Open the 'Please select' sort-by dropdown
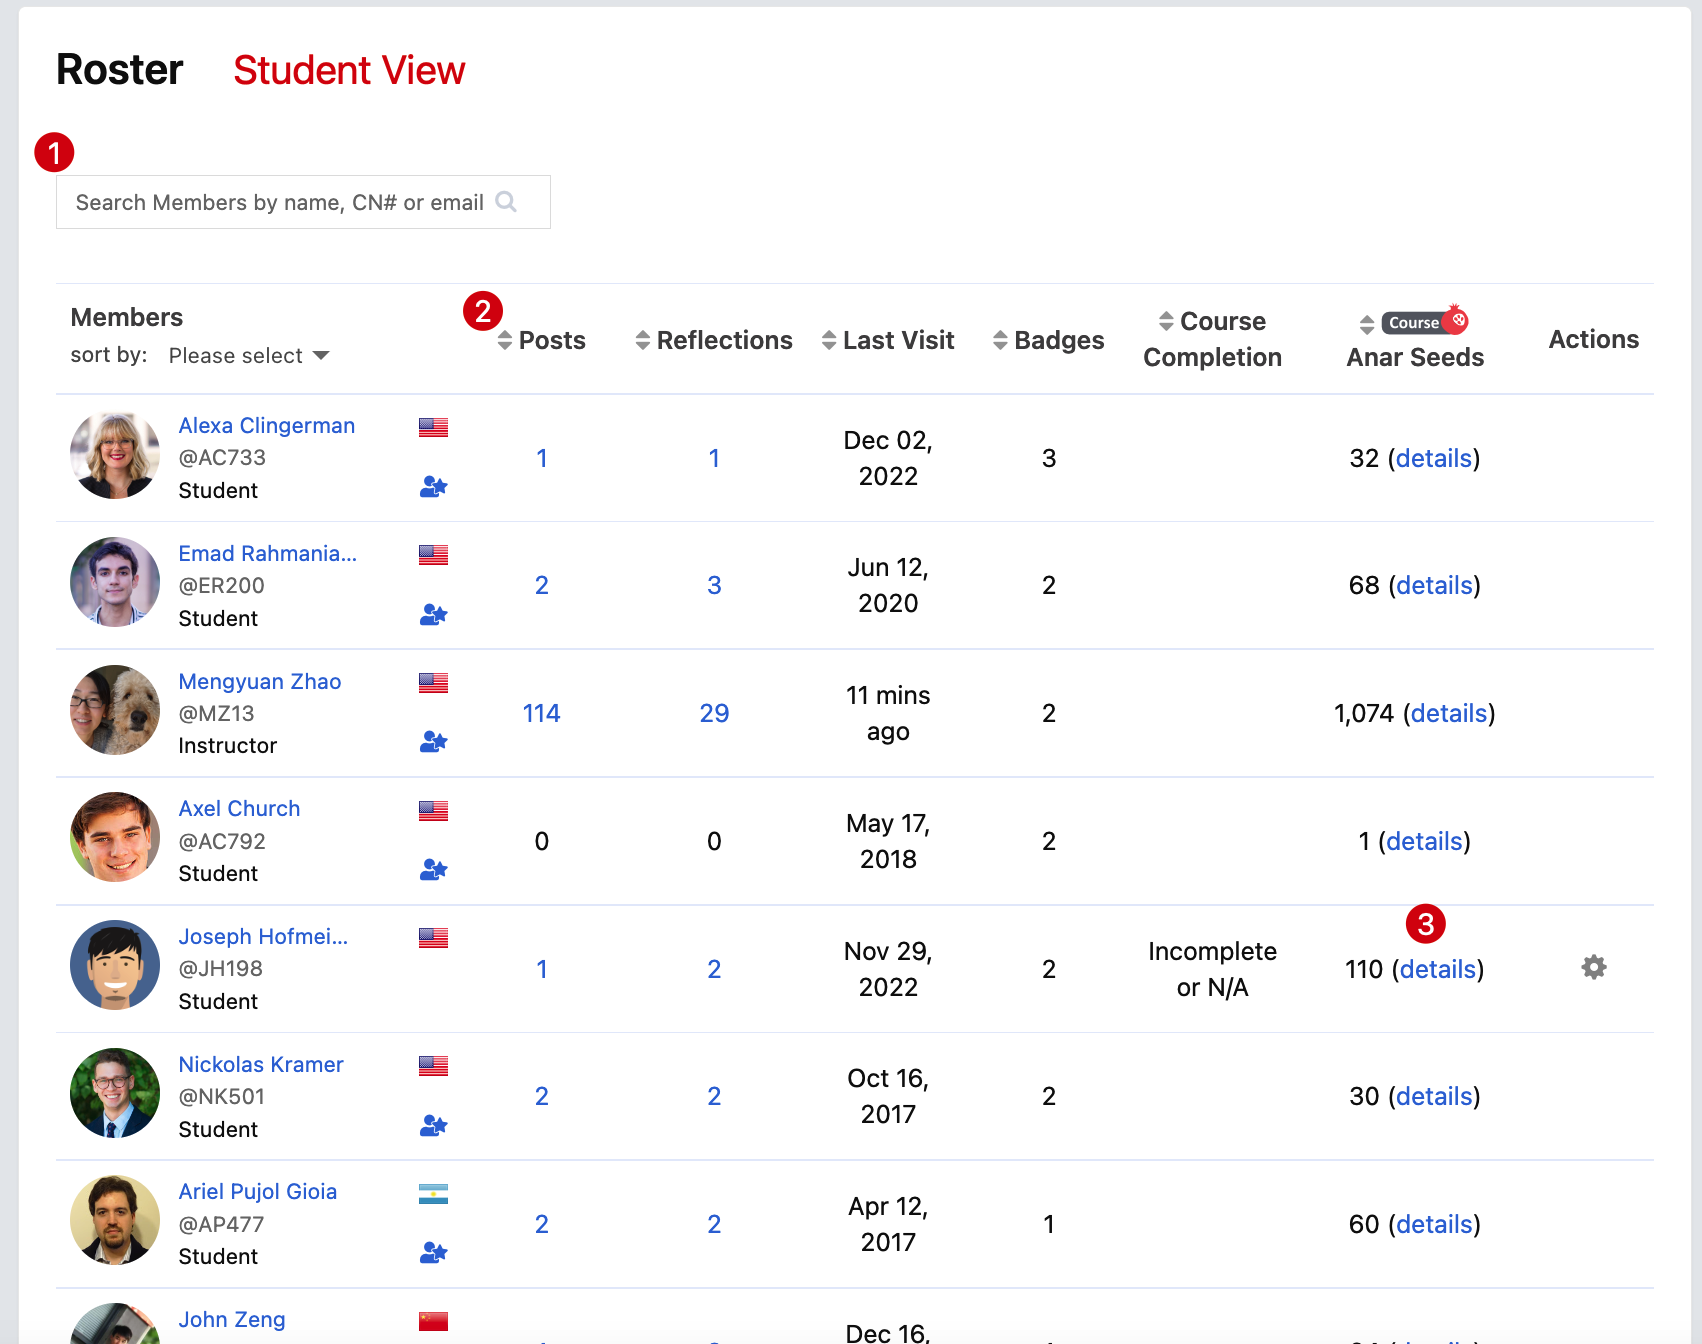The width and height of the screenshot is (1702, 1344). pos(249,356)
